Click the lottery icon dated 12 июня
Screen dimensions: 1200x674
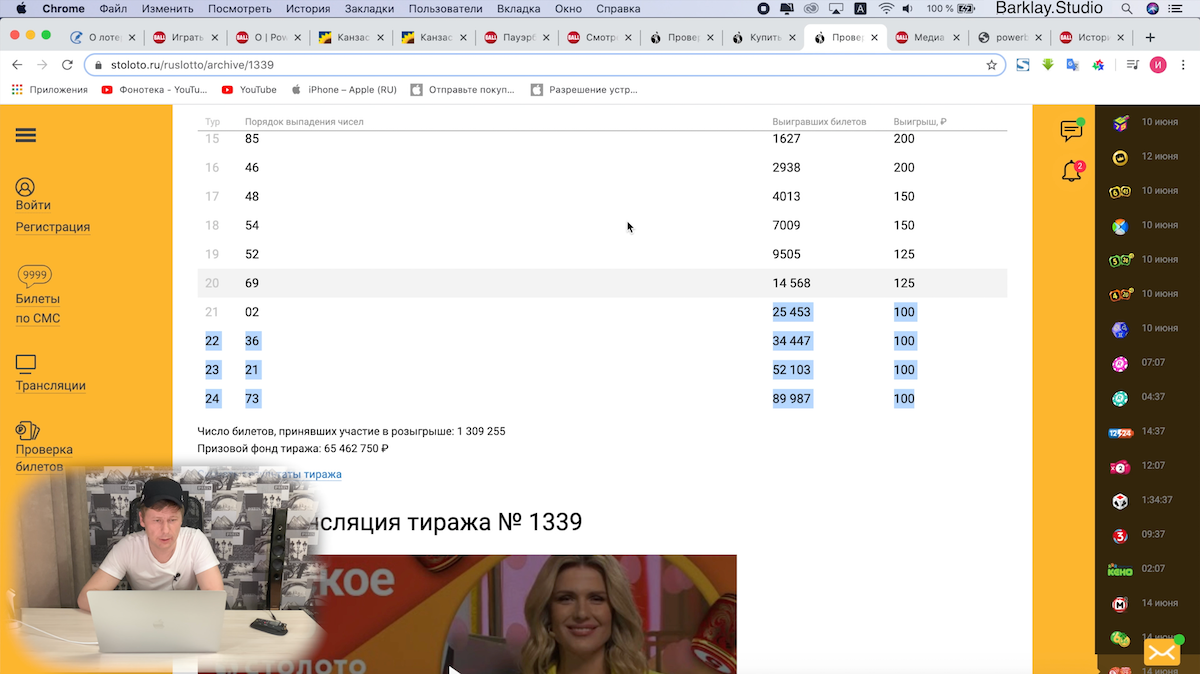[1120, 158]
